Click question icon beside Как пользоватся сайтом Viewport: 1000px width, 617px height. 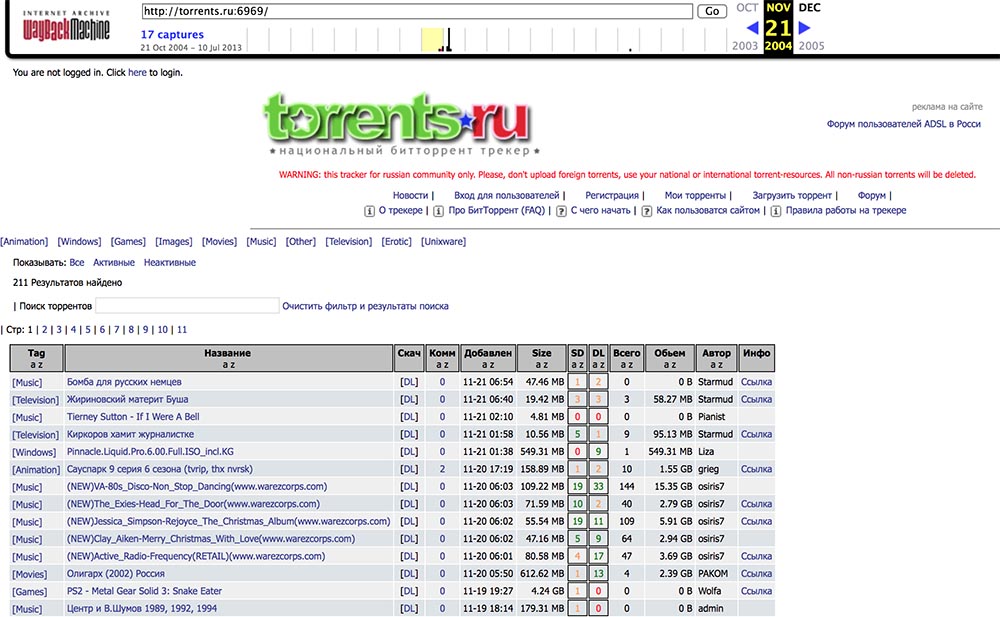pos(647,211)
